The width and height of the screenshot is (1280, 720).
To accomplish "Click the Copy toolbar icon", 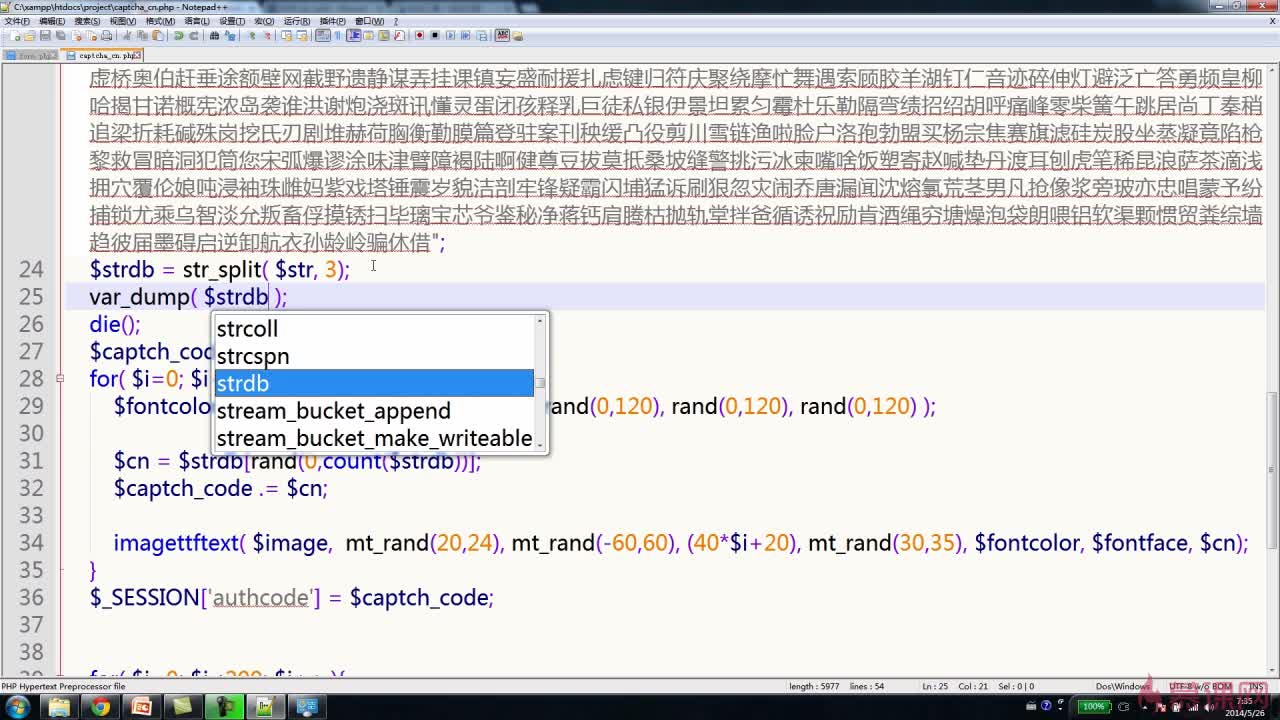I will 142,35.
